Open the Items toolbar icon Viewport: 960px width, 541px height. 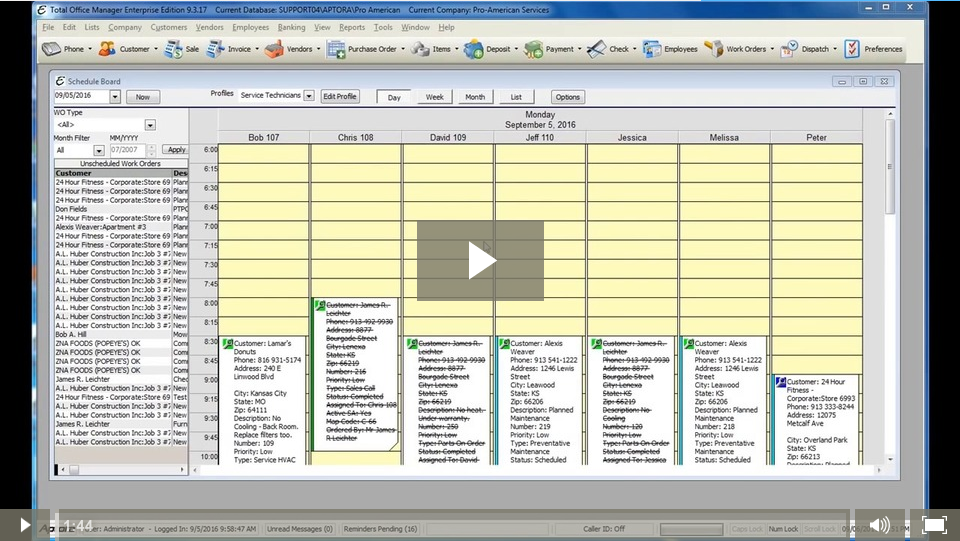[420, 49]
